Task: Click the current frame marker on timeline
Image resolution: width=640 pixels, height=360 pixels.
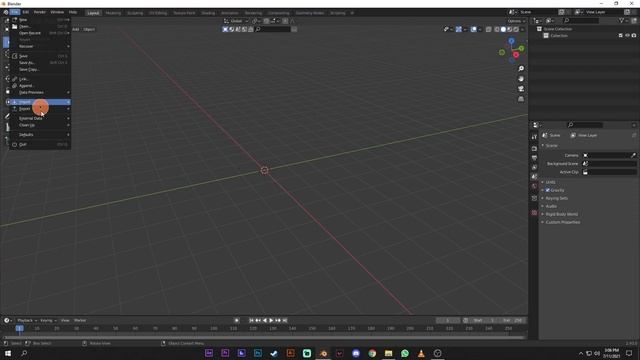Action: click(x=19, y=328)
